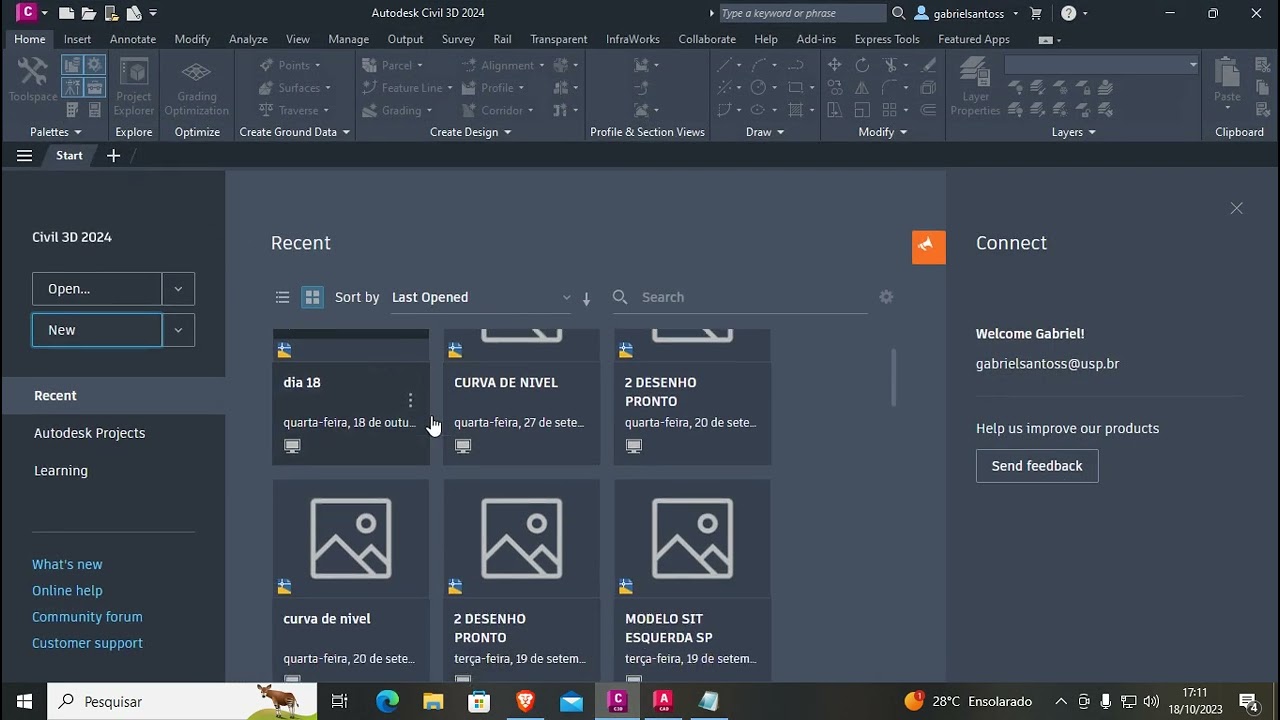Open Layer Properties manager
Viewport: 1280px width, 720px height.
tap(975, 88)
